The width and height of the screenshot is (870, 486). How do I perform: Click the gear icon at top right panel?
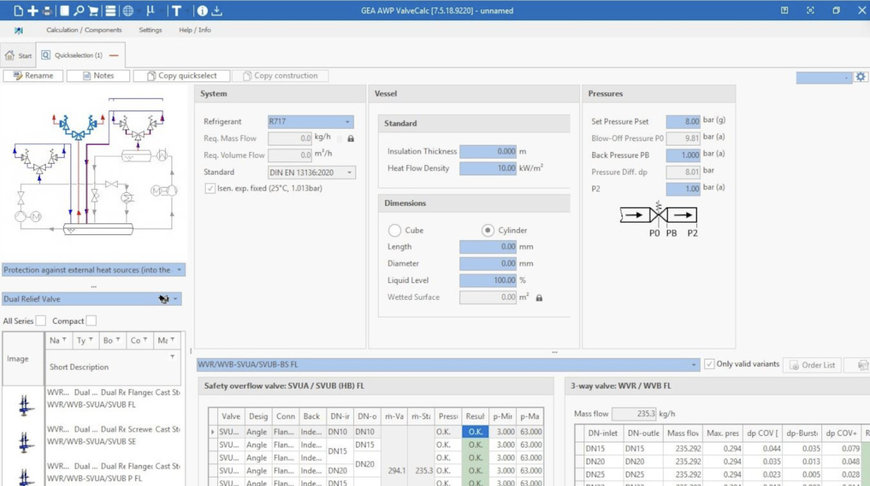point(861,77)
